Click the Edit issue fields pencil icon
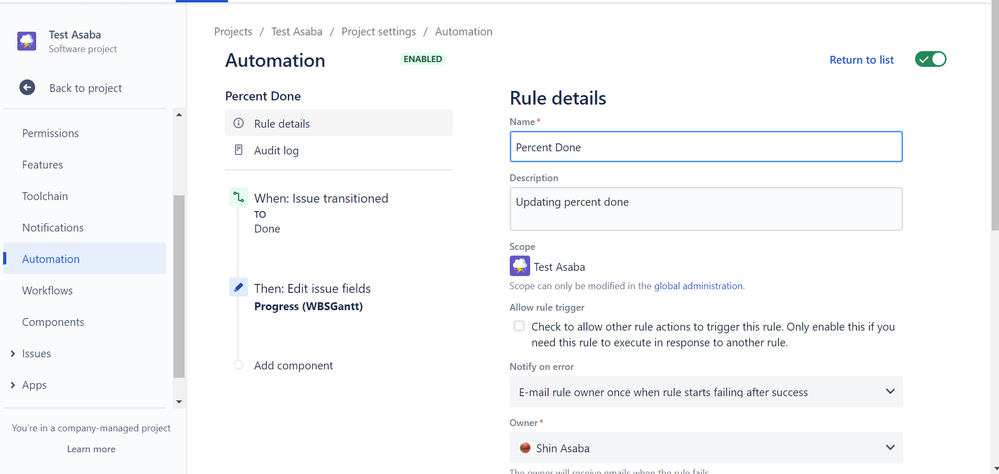This screenshot has height=474, width=999. (238, 287)
